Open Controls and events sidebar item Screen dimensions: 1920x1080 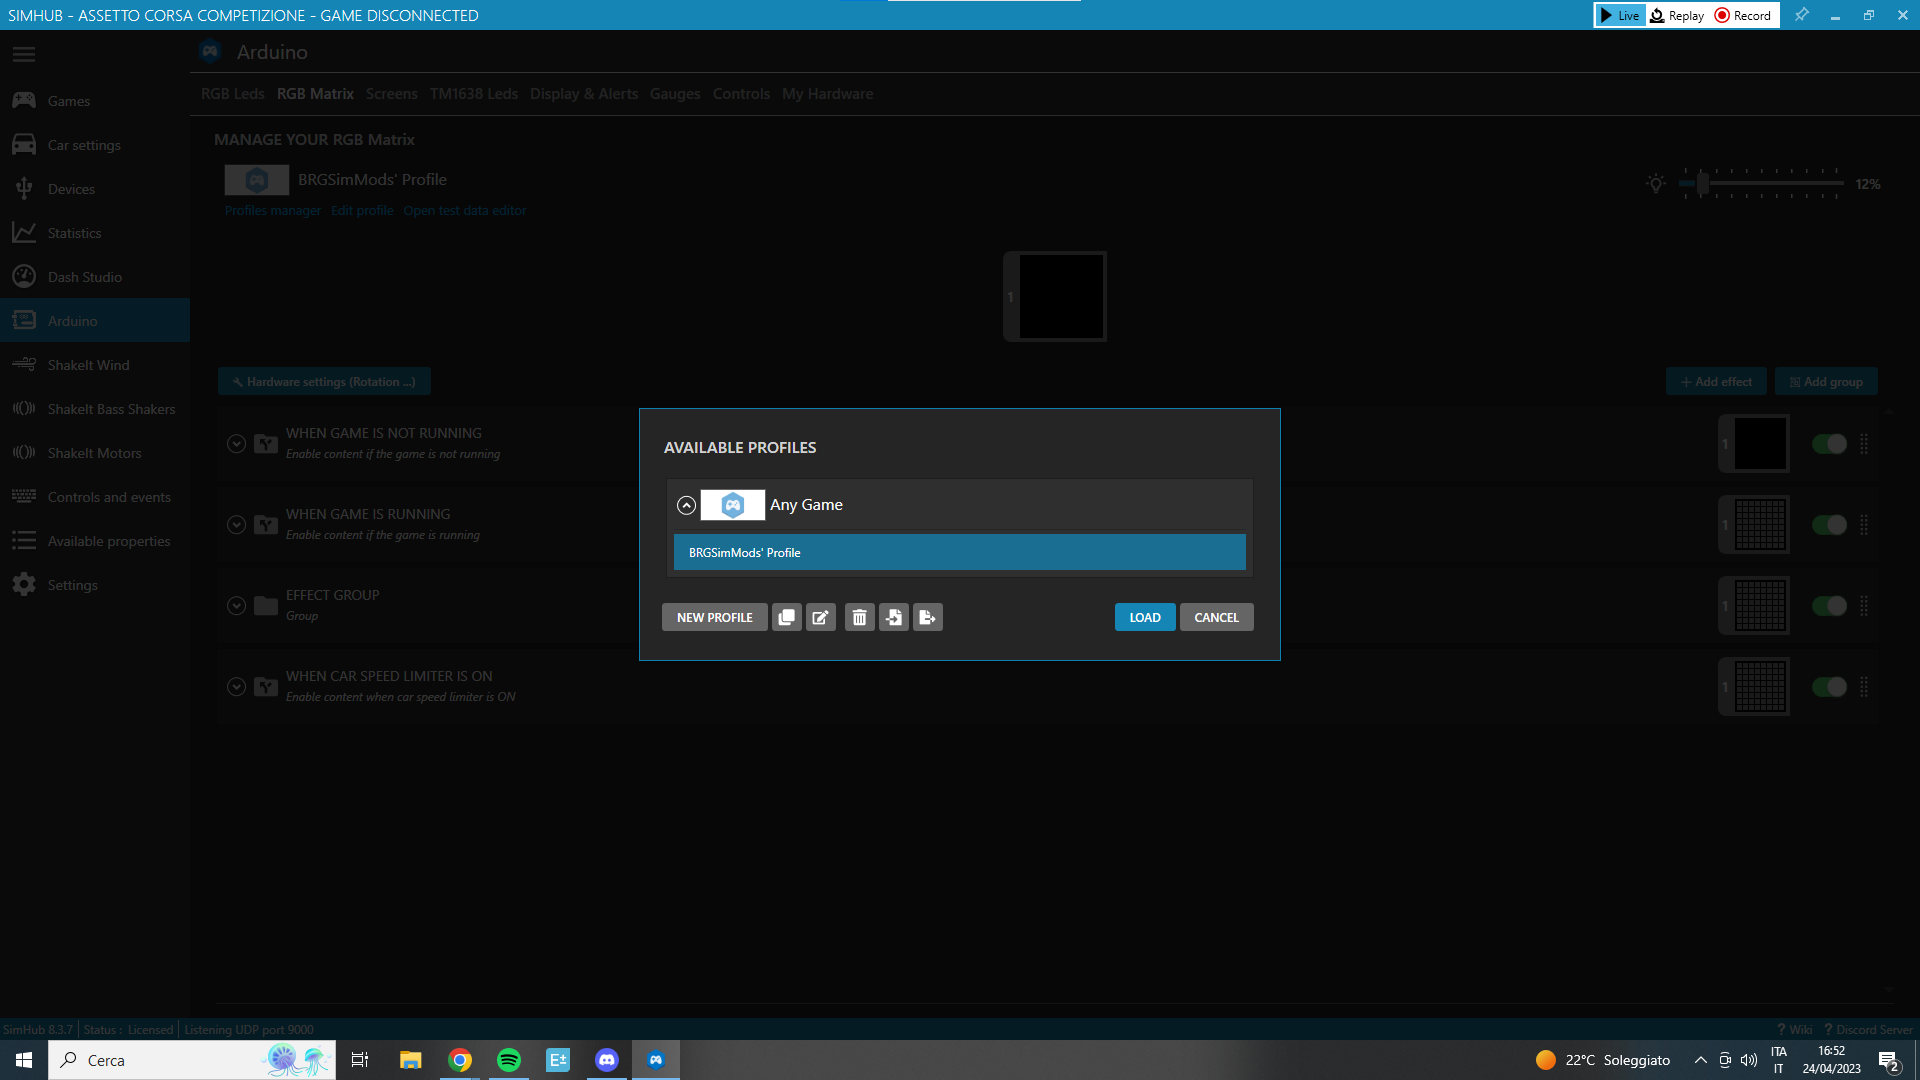[x=95, y=497]
